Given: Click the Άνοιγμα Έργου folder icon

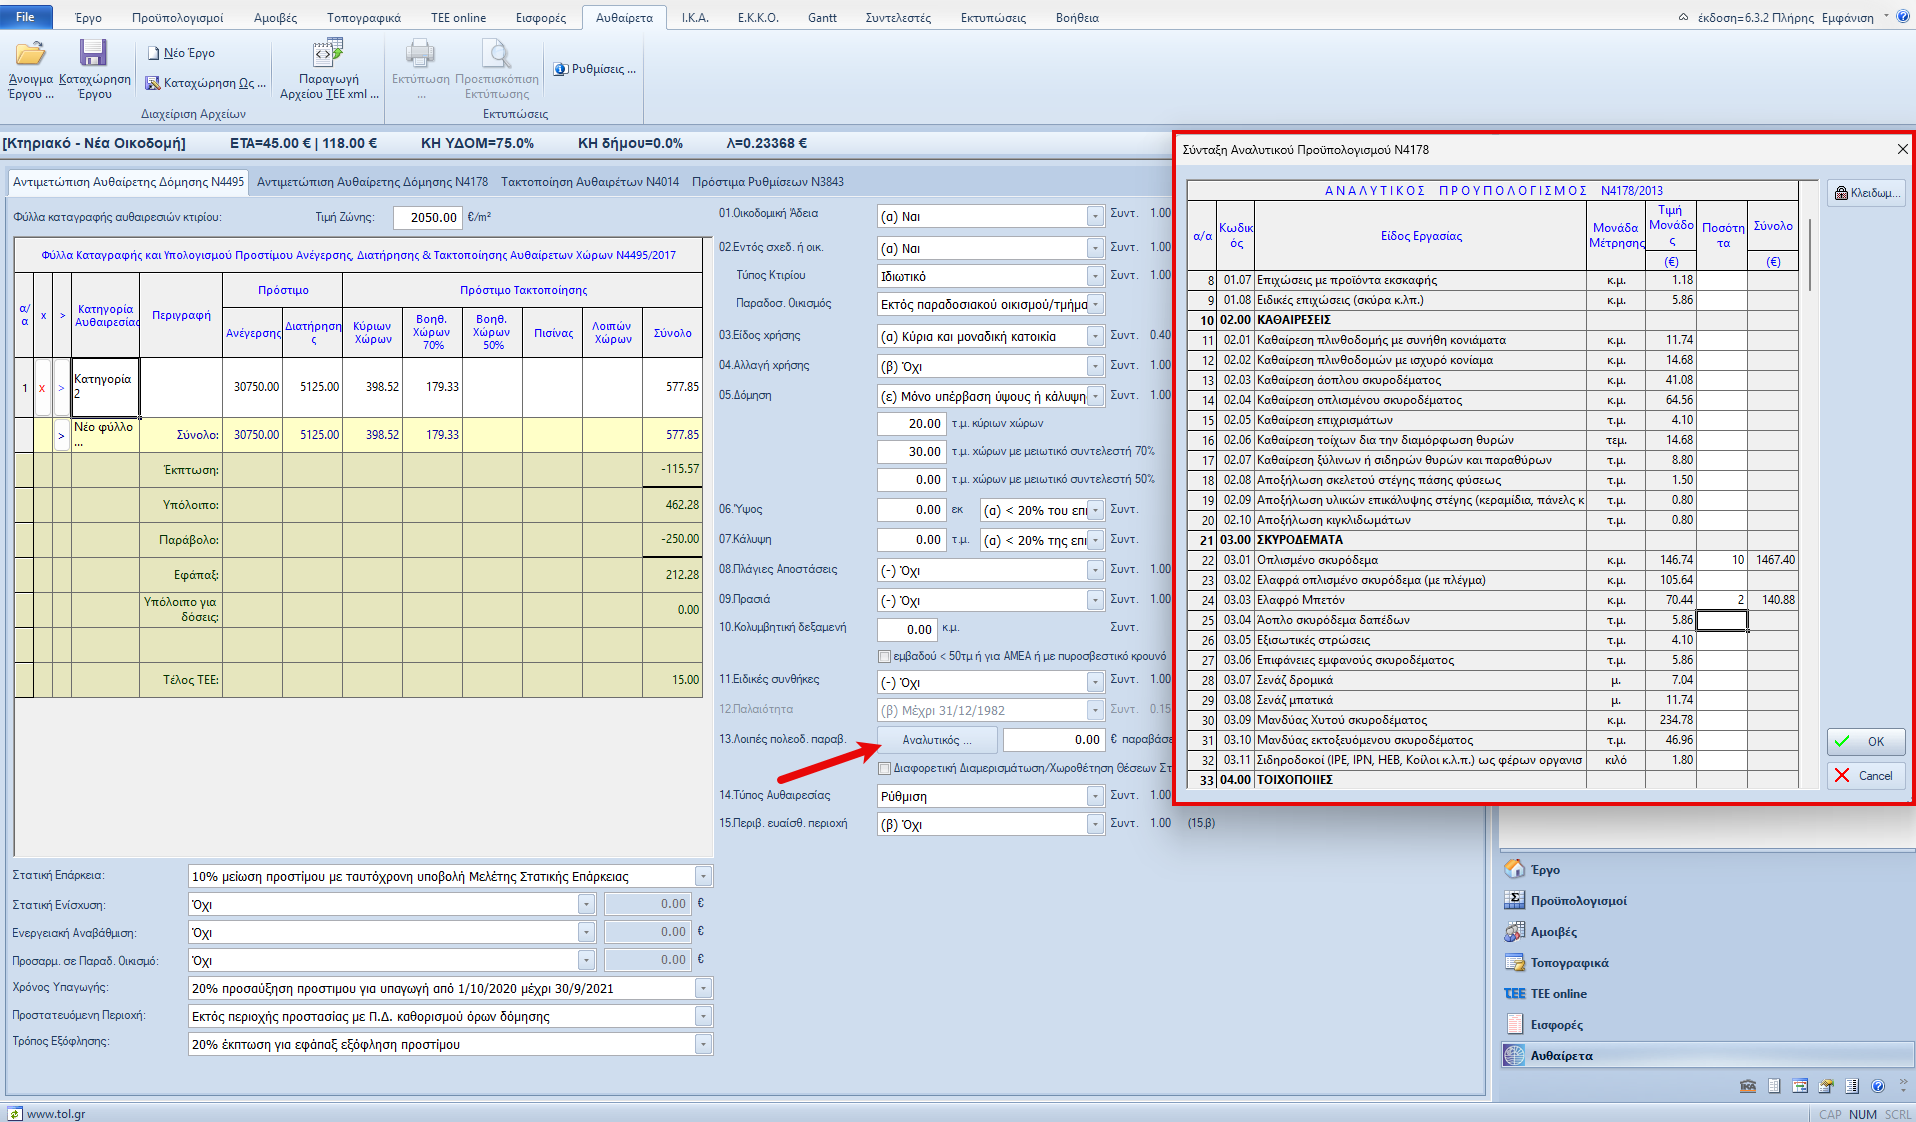Looking at the screenshot, I should point(30,54).
